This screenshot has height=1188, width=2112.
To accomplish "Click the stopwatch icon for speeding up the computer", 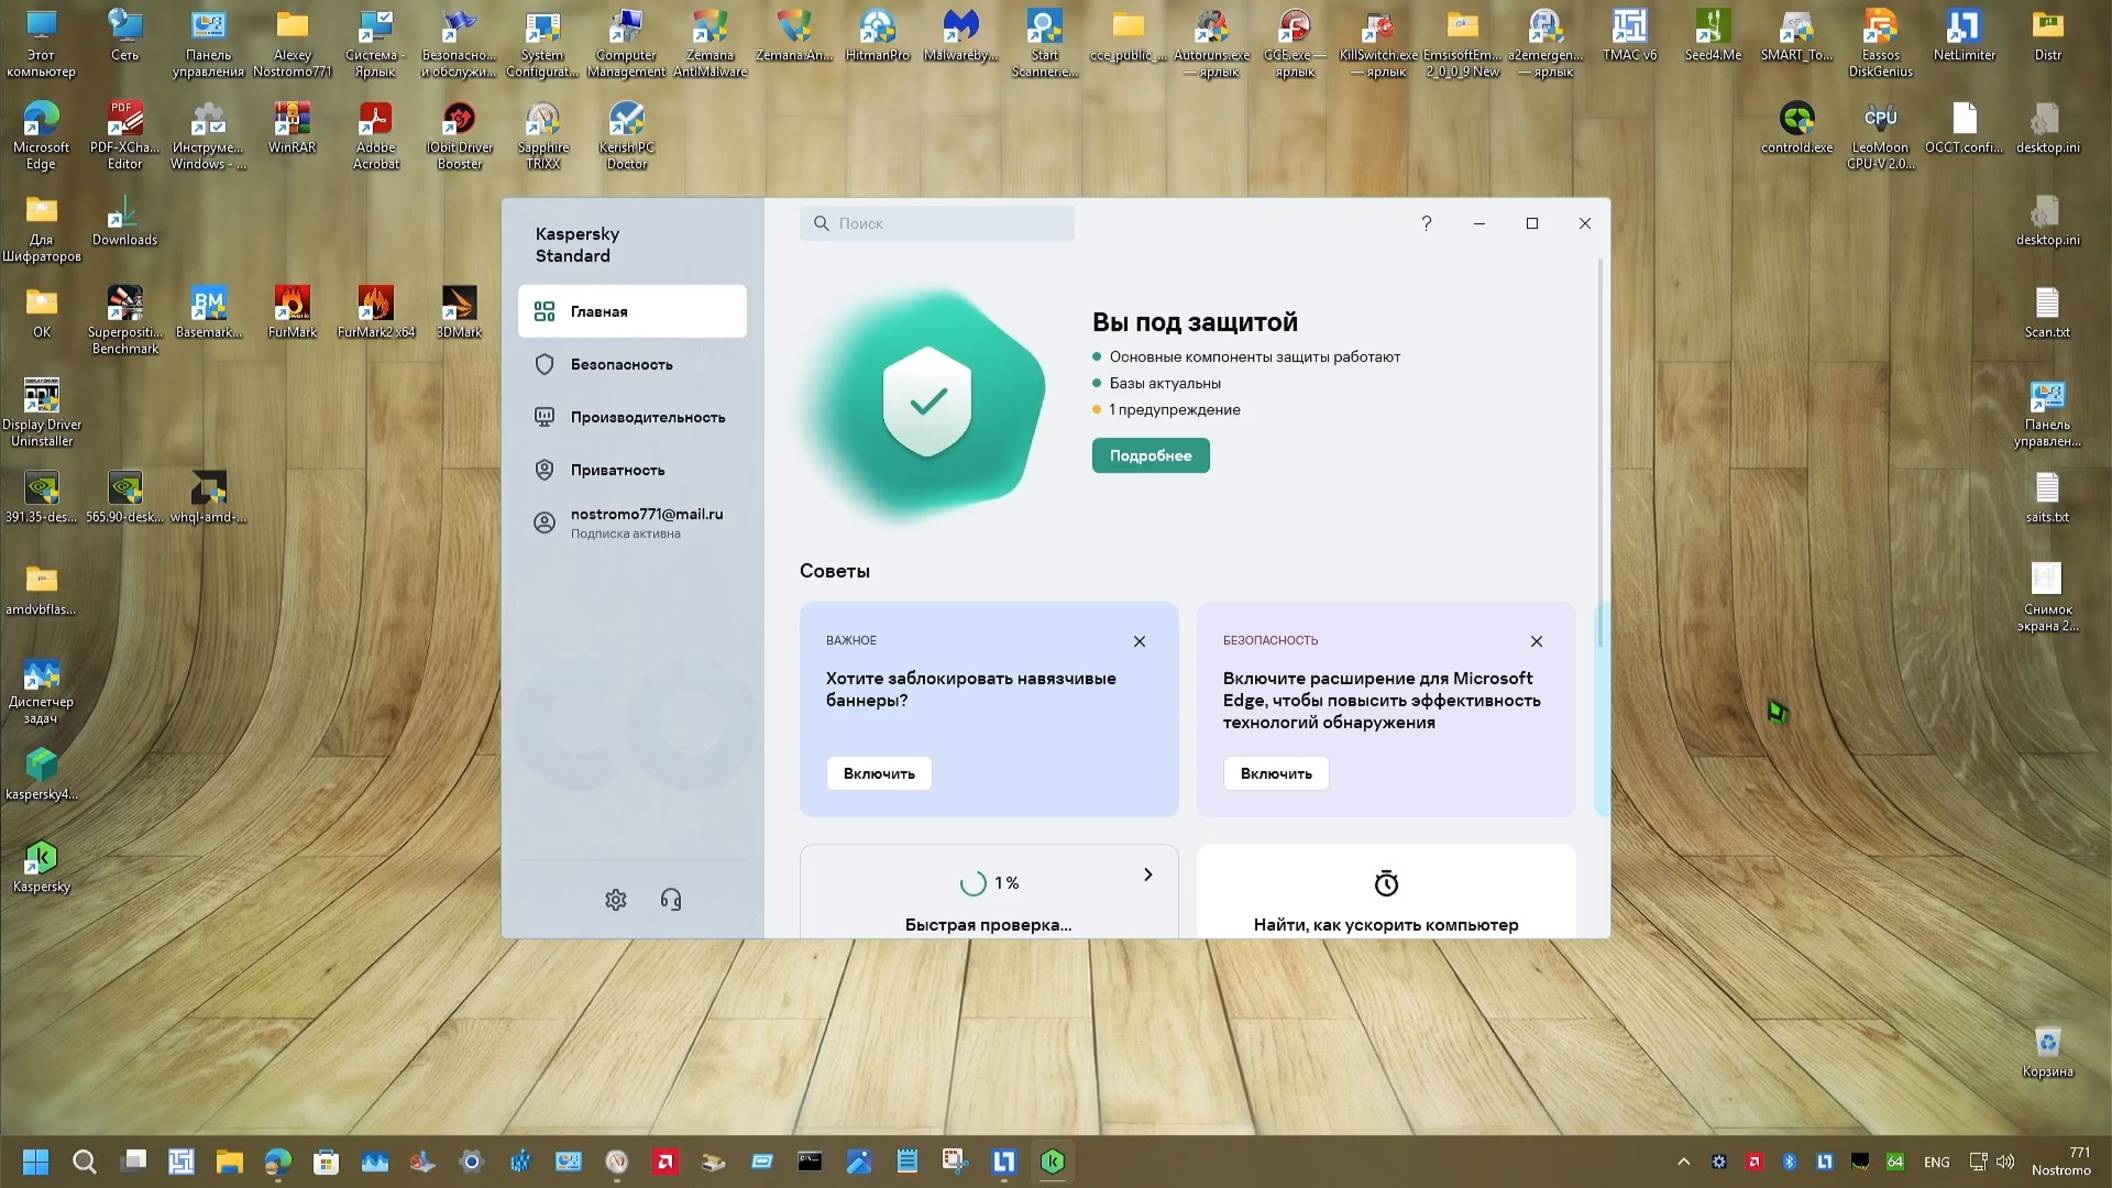I will click(x=1385, y=883).
